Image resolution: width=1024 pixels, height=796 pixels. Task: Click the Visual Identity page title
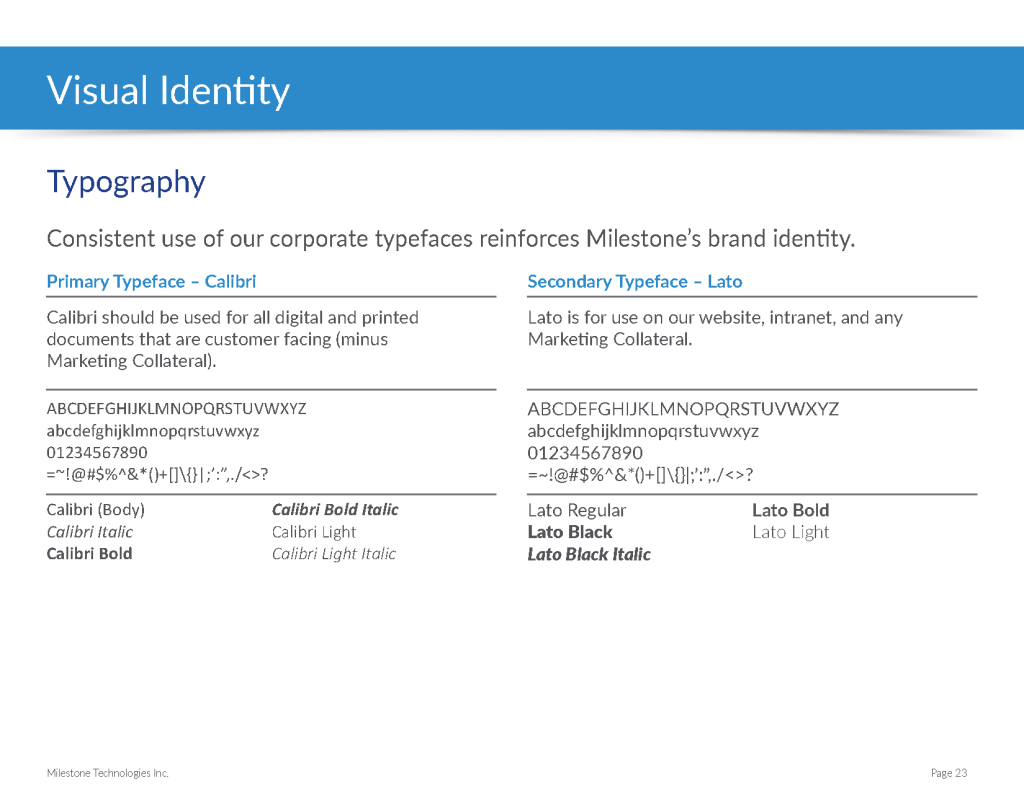click(x=168, y=90)
